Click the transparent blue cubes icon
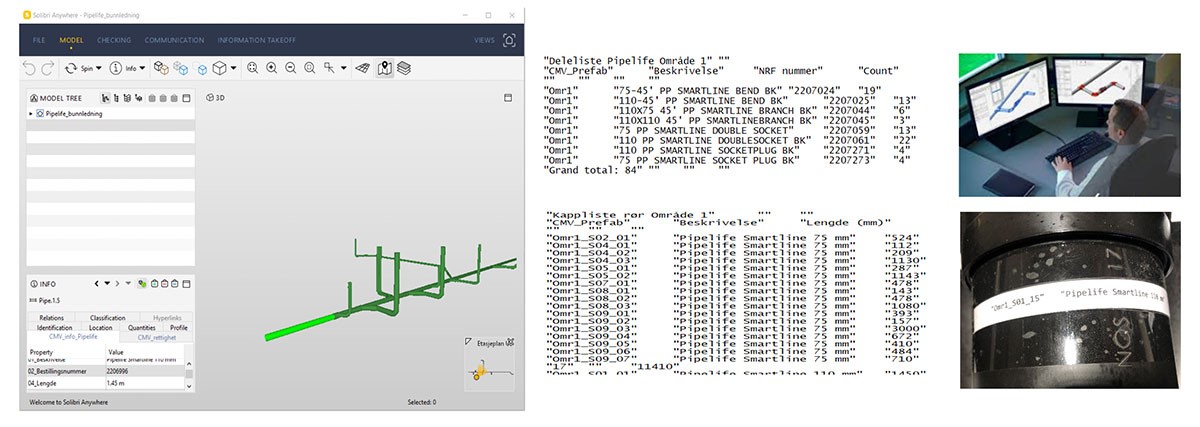The width and height of the screenshot is (1200, 427). (180, 68)
